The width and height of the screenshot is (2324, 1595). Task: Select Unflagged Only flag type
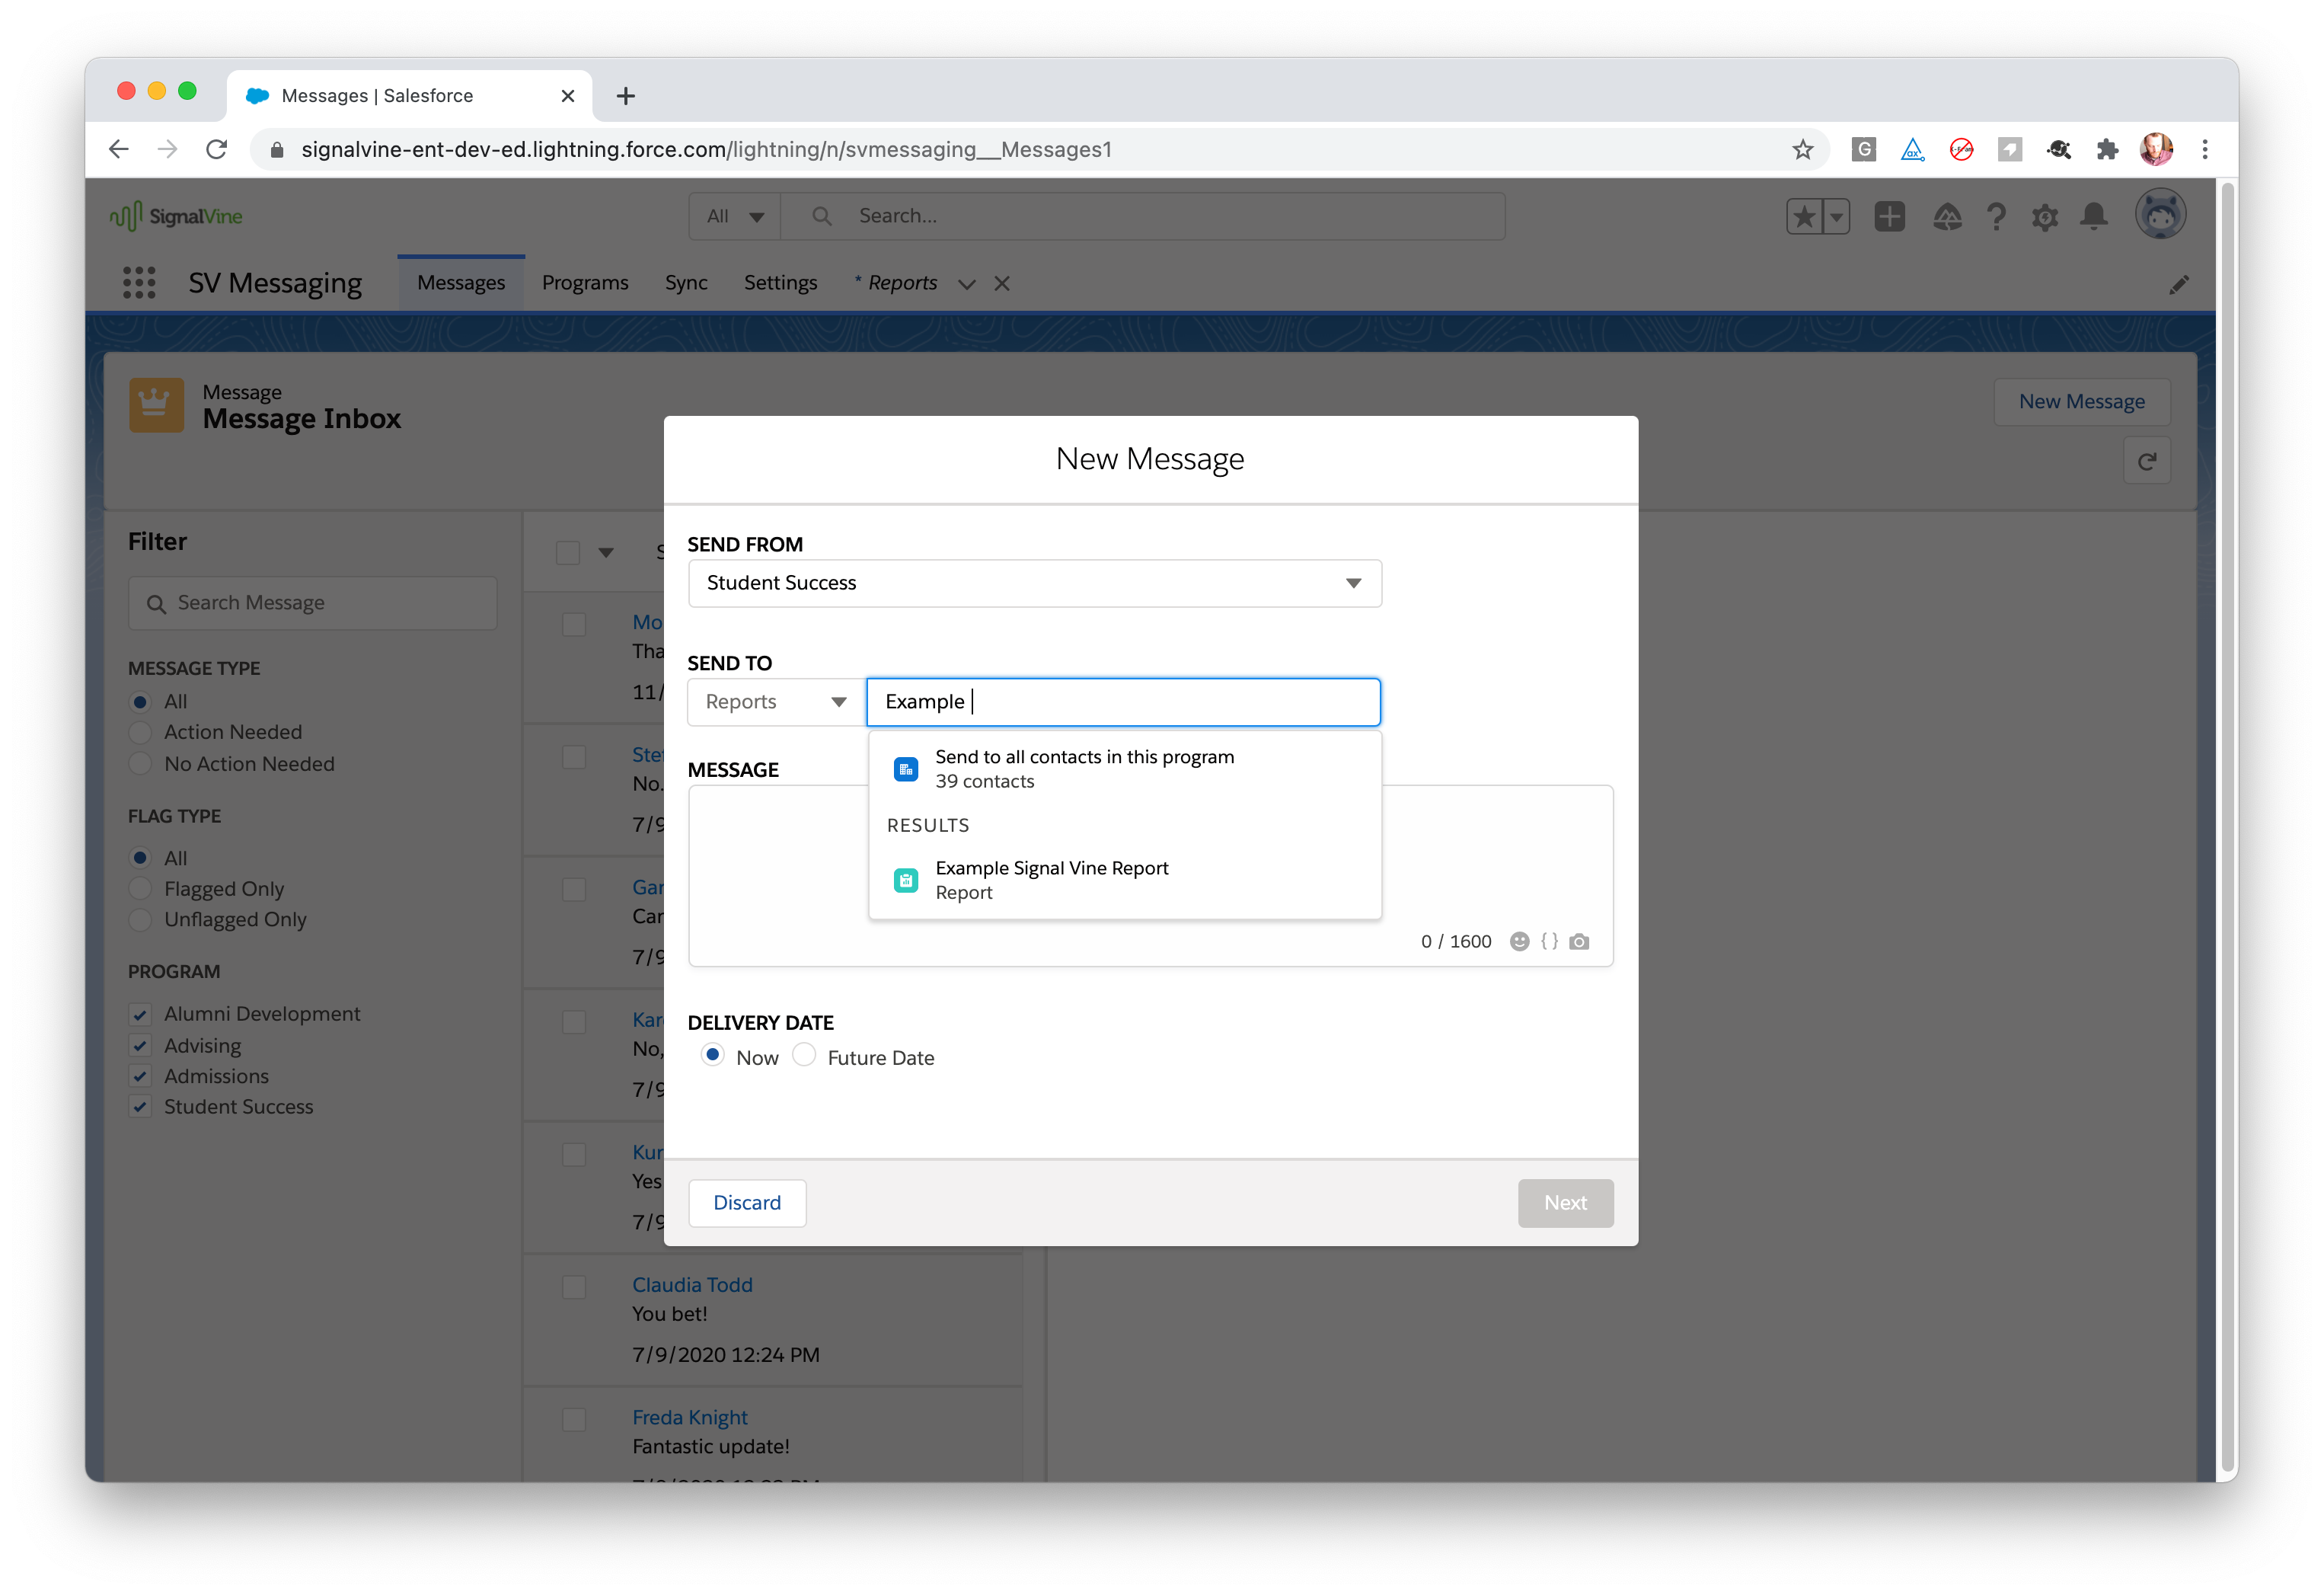(141, 920)
